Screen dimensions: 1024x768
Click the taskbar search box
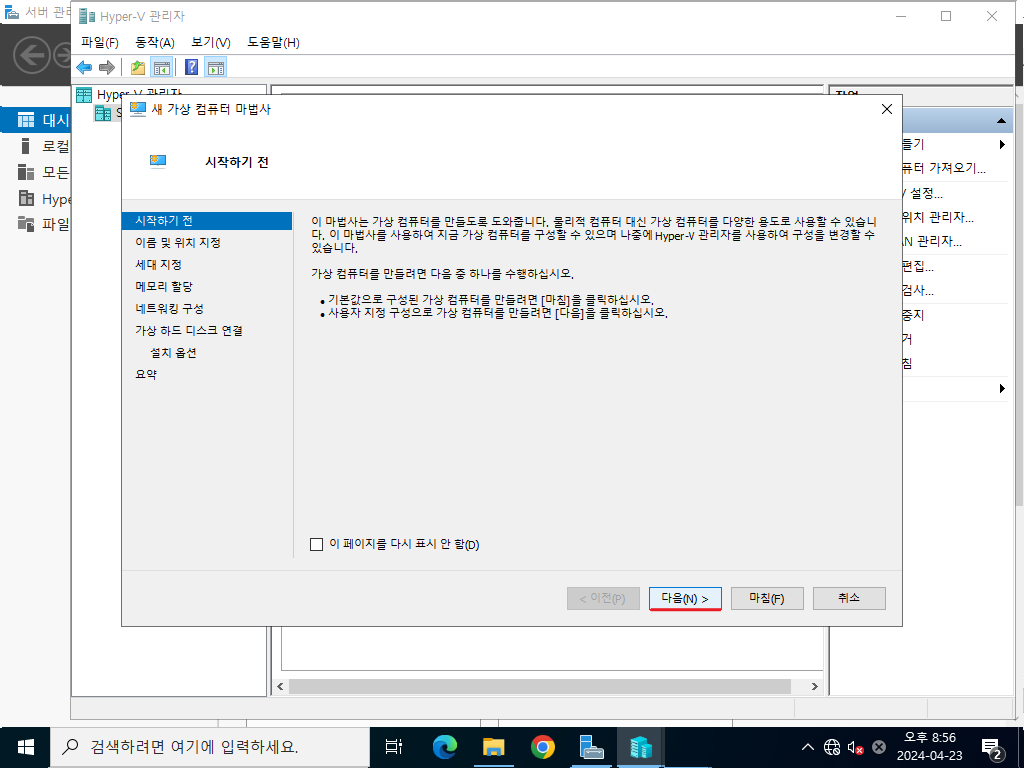click(210, 747)
